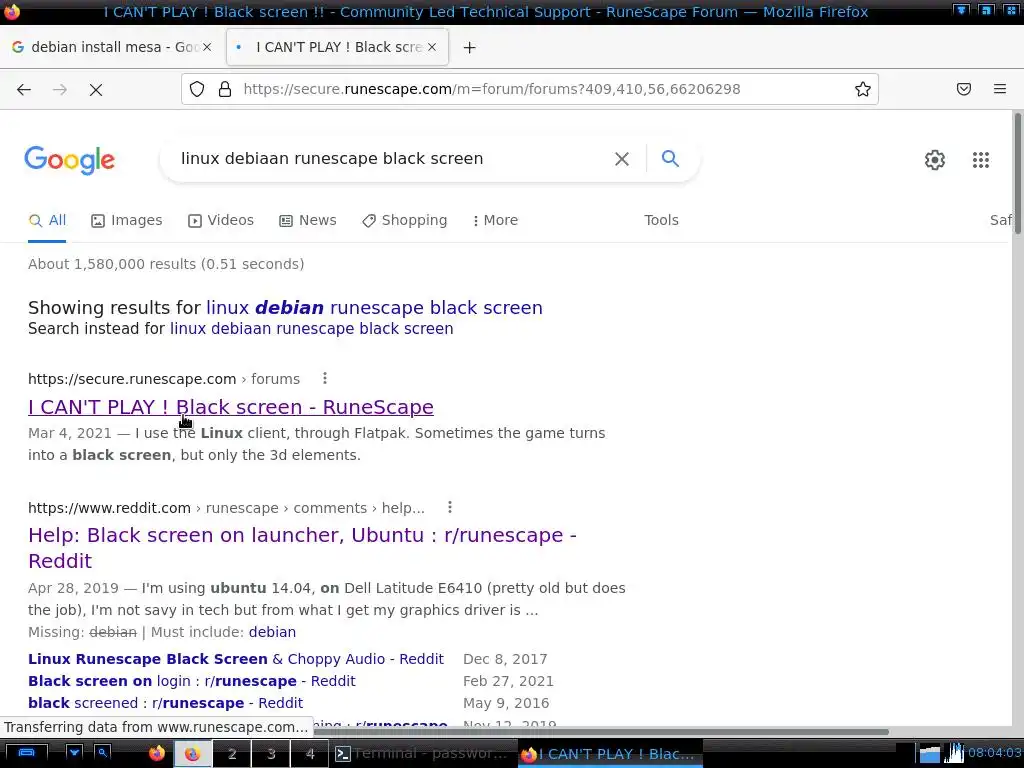Screen dimensions: 1024x768
Task: Click the vertical page scrollbar
Action: (x=1017, y=173)
